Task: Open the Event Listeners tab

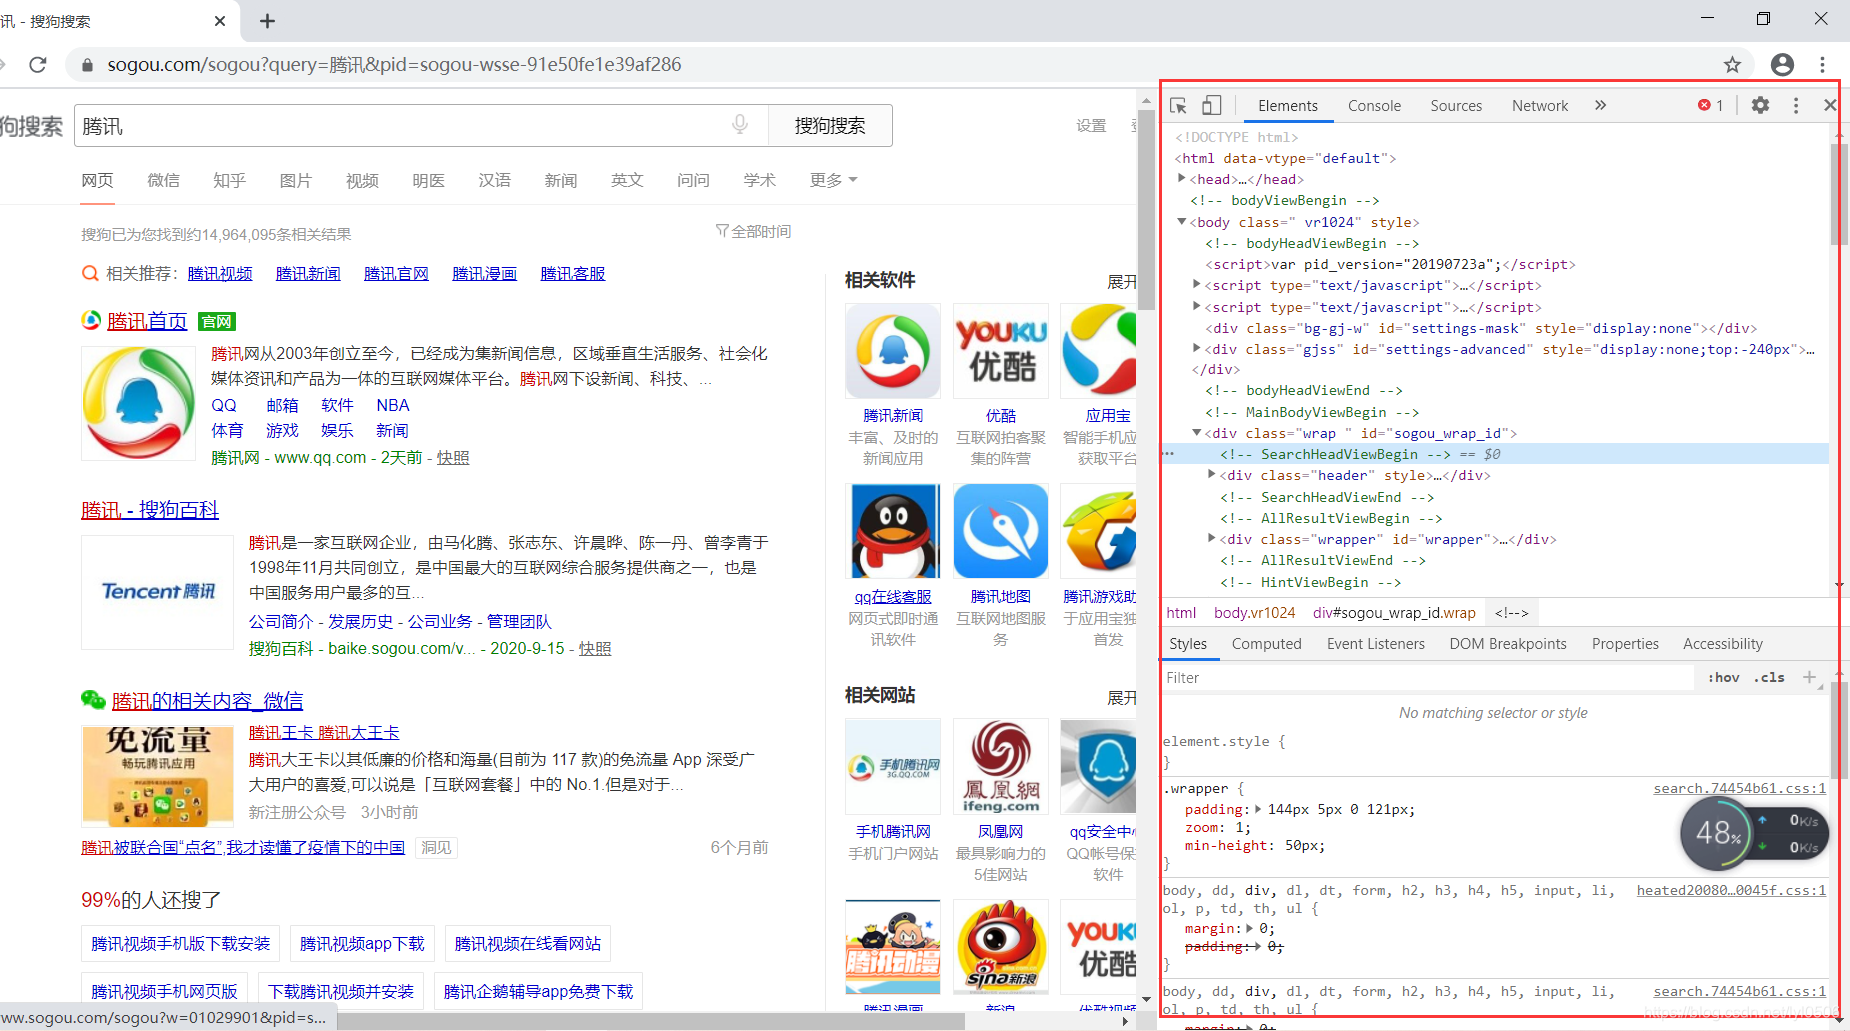Action: (1375, 644)
